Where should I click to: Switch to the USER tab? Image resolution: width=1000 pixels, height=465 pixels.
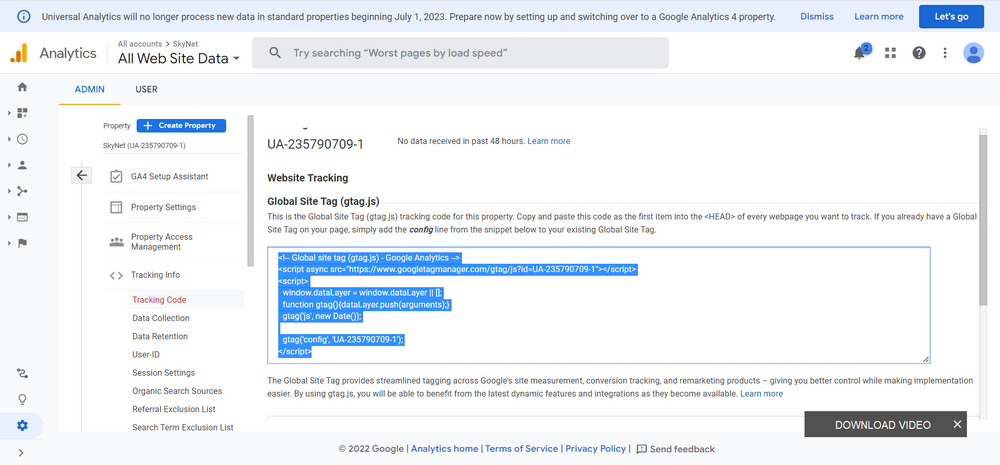pos(146,89)
